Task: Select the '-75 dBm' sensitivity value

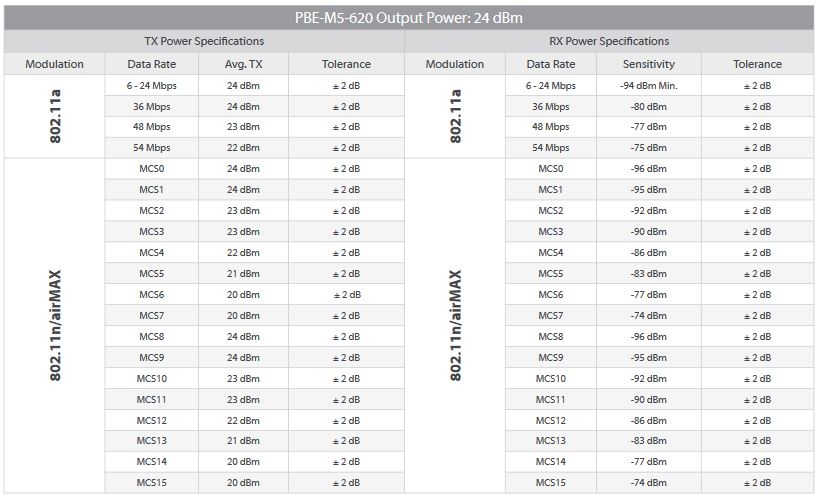Action: click(x=648, y=148)
